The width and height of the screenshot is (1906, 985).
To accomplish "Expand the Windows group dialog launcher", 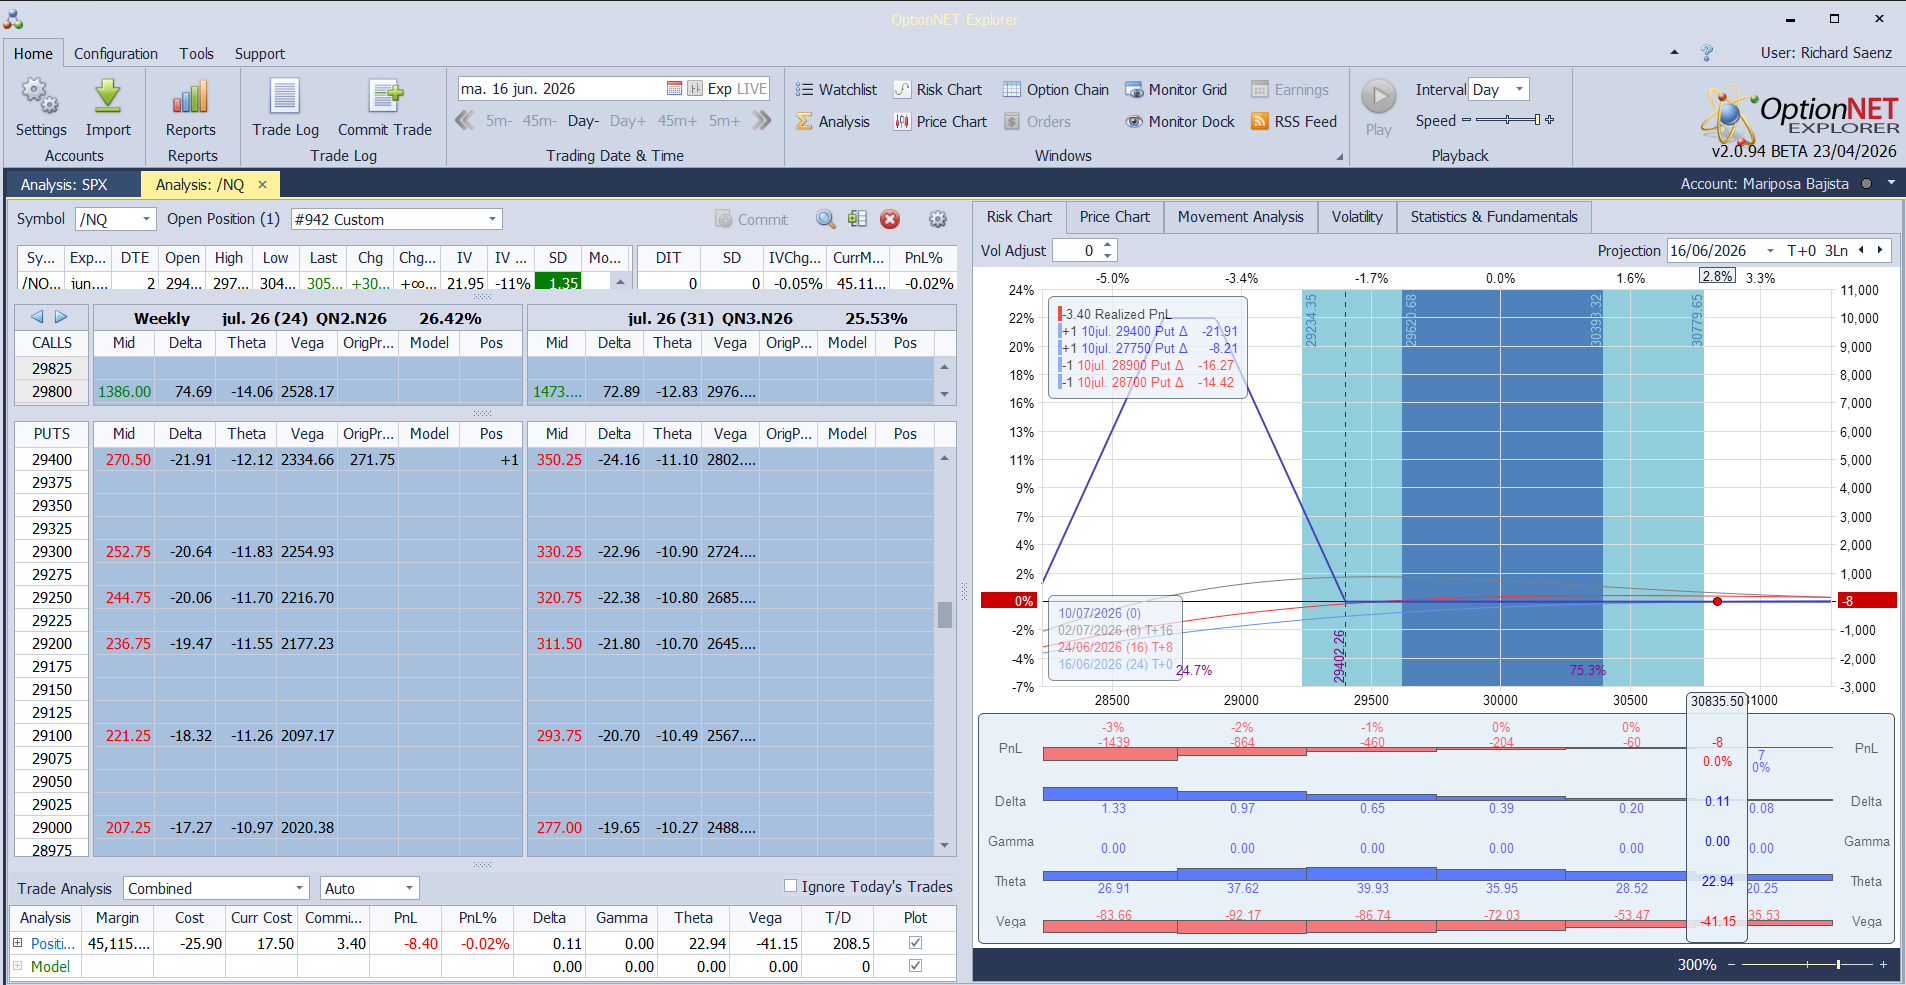I will pos(1339,157).
